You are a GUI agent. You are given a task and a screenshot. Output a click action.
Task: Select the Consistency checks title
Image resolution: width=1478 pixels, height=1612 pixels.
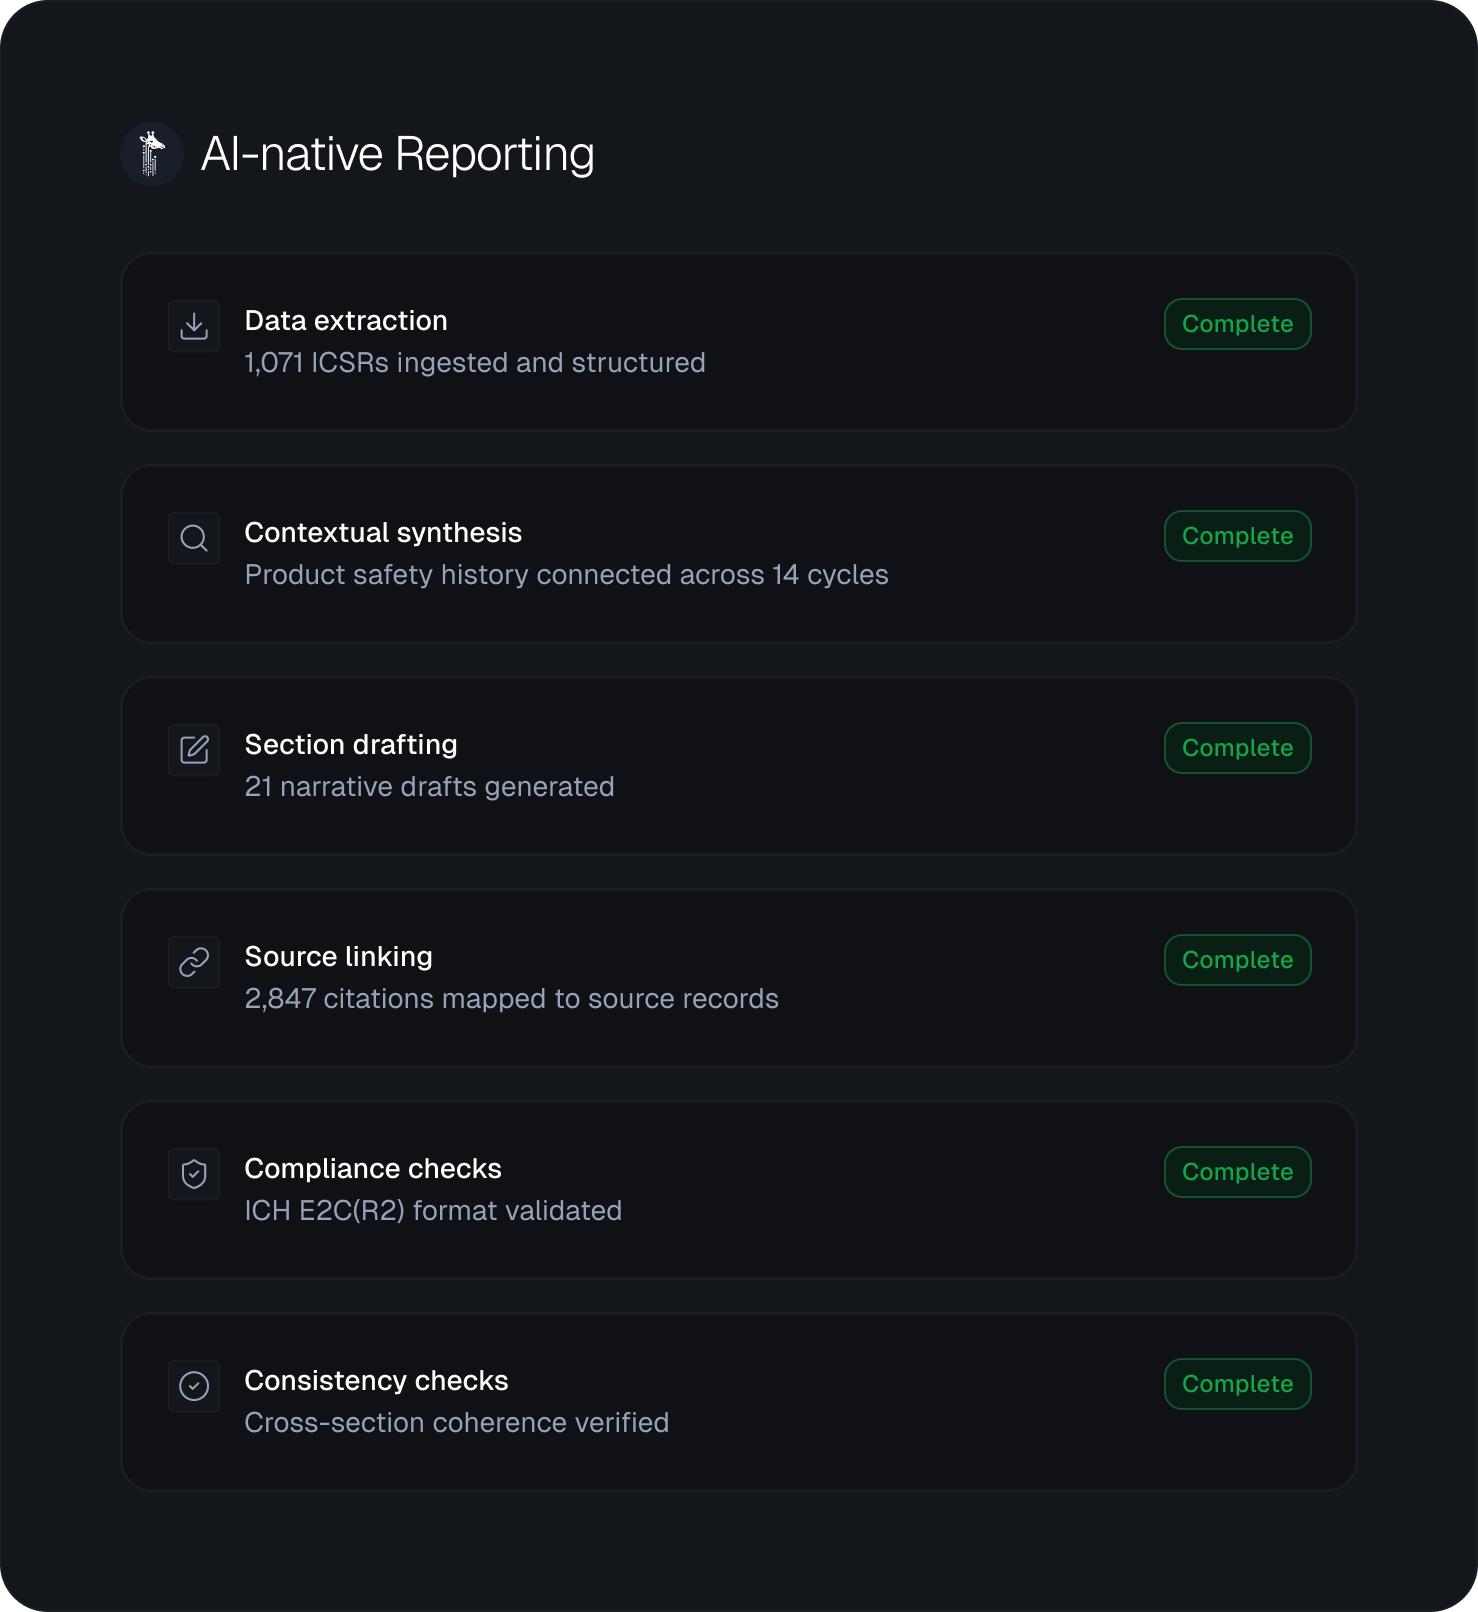point(377,1381)
